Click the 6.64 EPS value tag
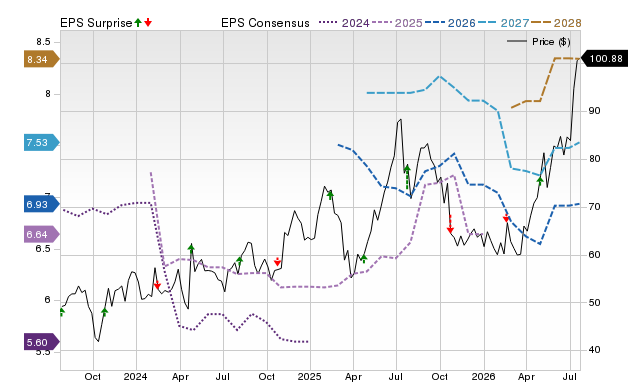This screenshot has height=382, width=640. click(x=42, y=234)
